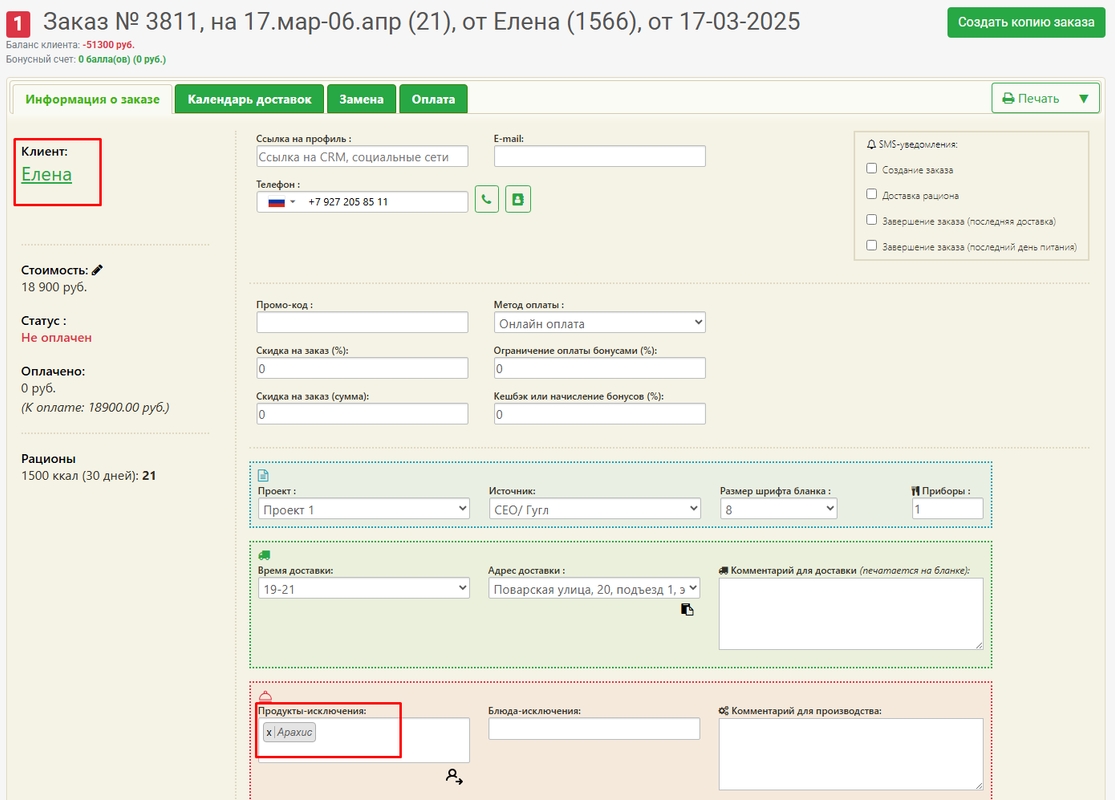
Task: Open client profile link Елена
Action: tap(47, 174)
